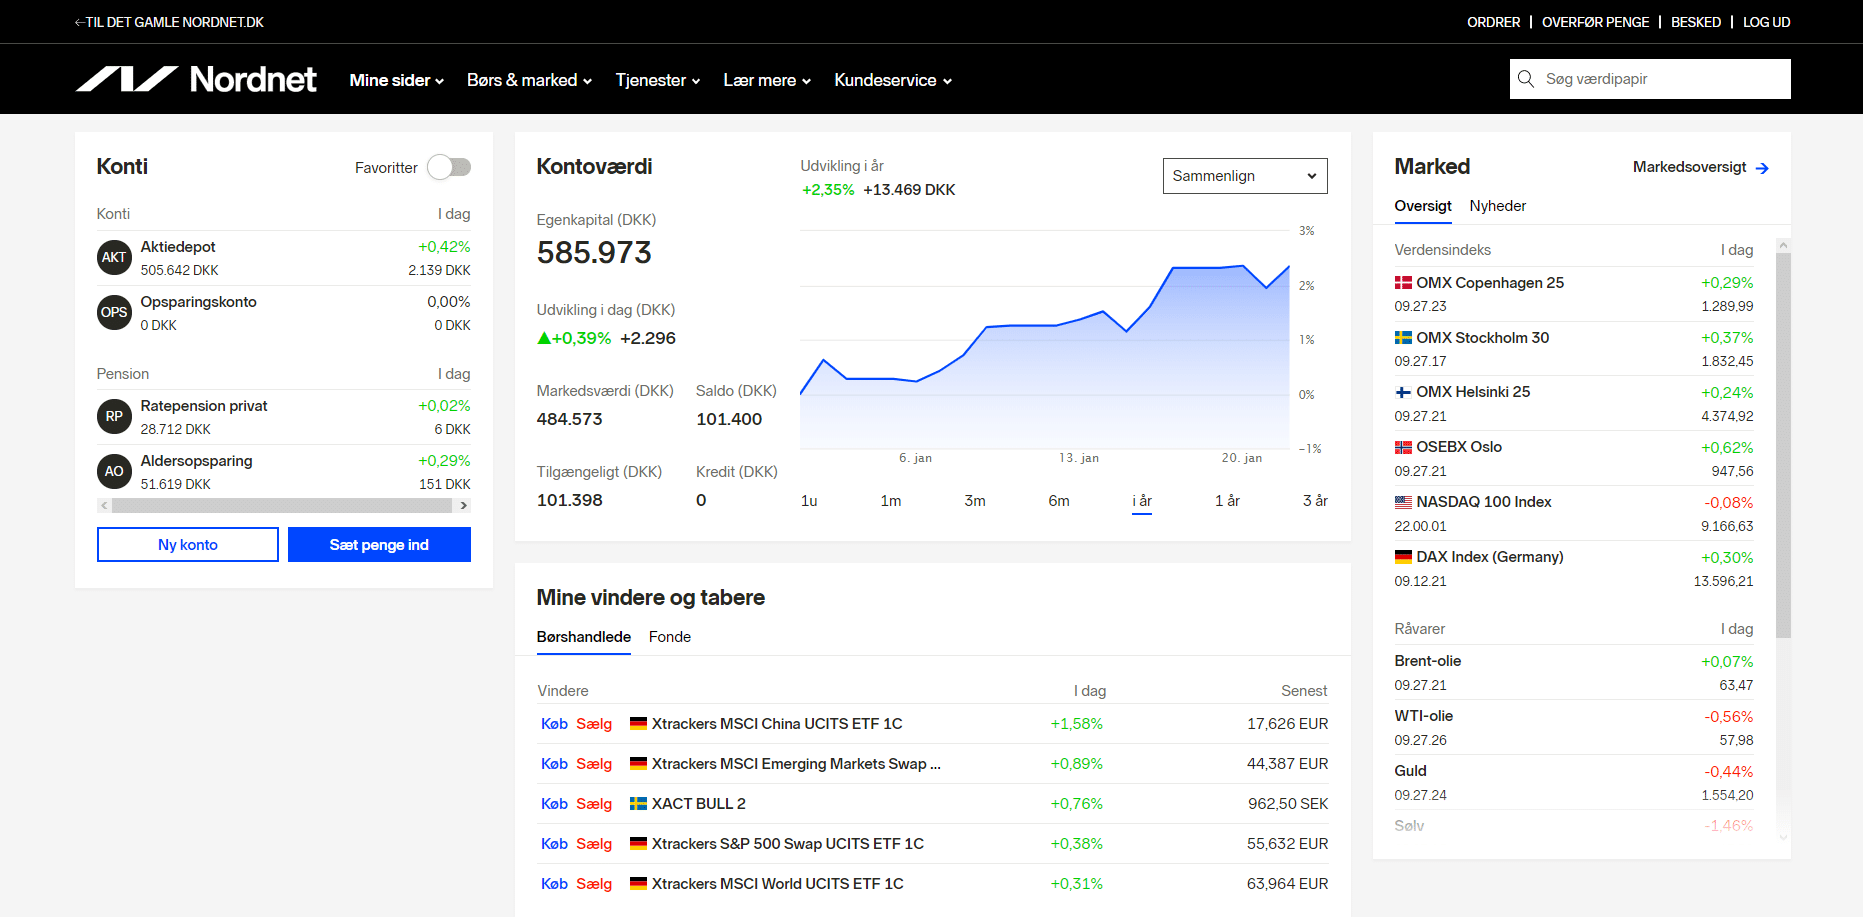Click the Konti horizontal scrollbar
The width and height of the screenshot is (1863, 917).
[x=284, y=506]
